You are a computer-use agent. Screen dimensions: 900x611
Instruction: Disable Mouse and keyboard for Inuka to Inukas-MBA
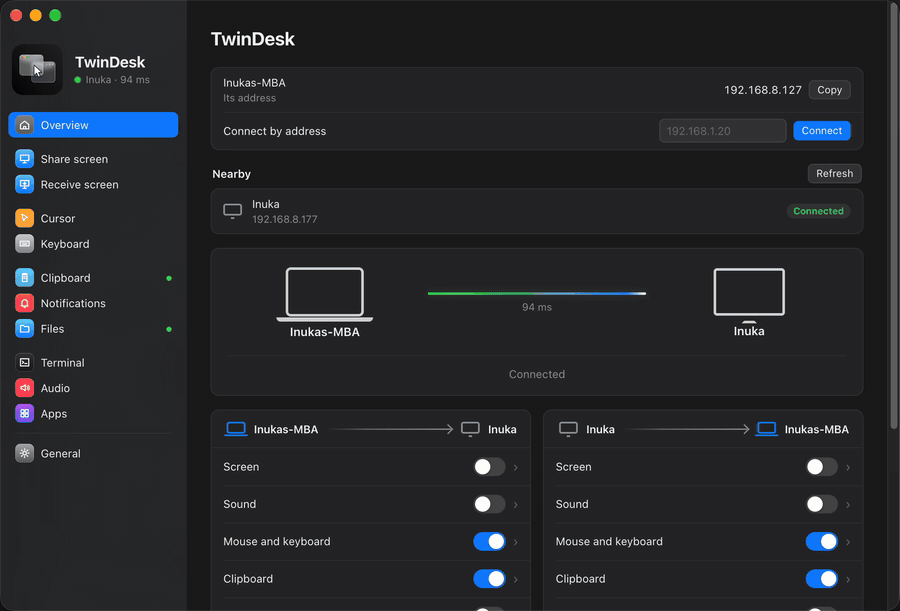[822, 542]
